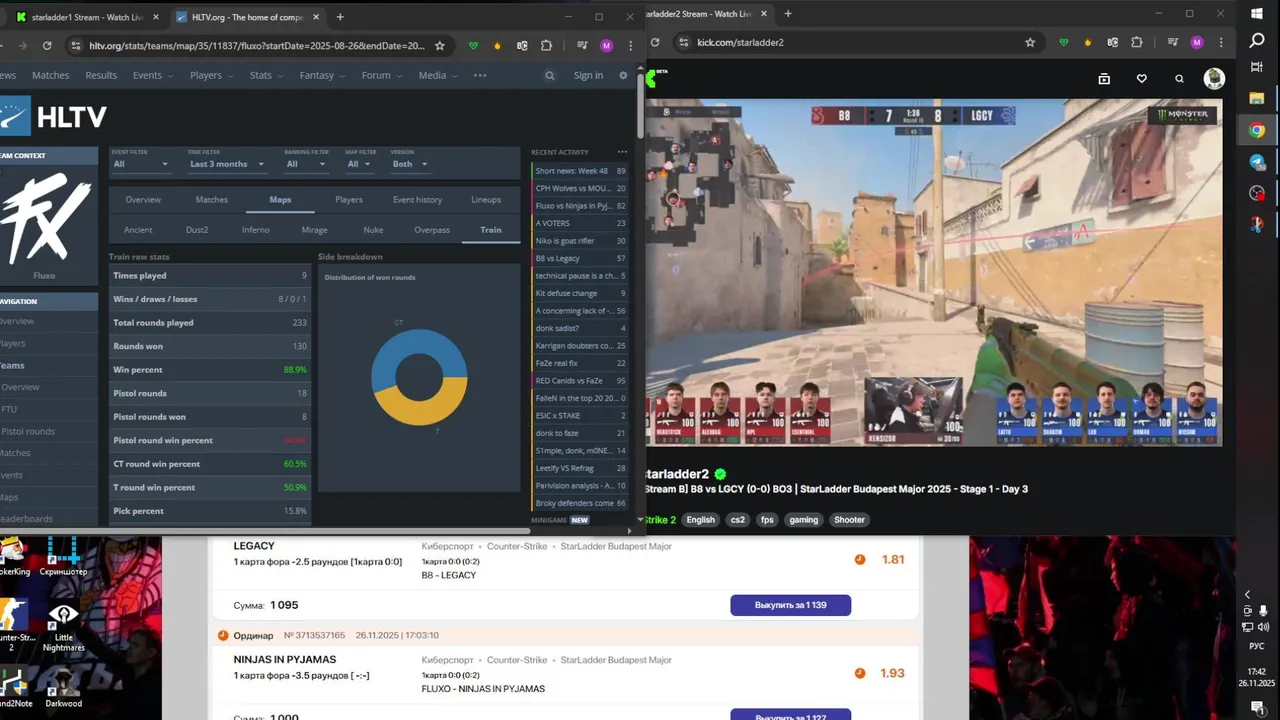
Task: Click the HLTV logo
Action: [x=53, y=117]
